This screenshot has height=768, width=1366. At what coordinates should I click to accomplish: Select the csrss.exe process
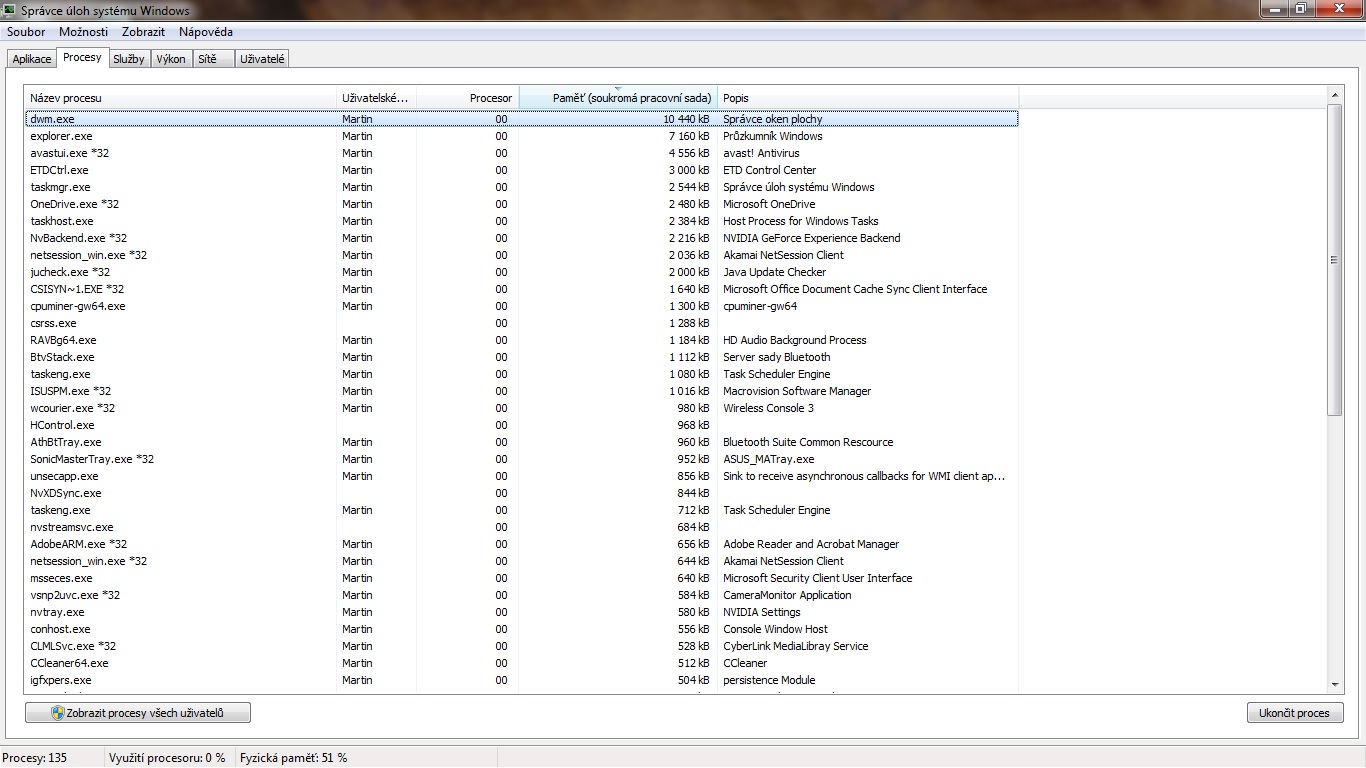[x=521, y=323]
